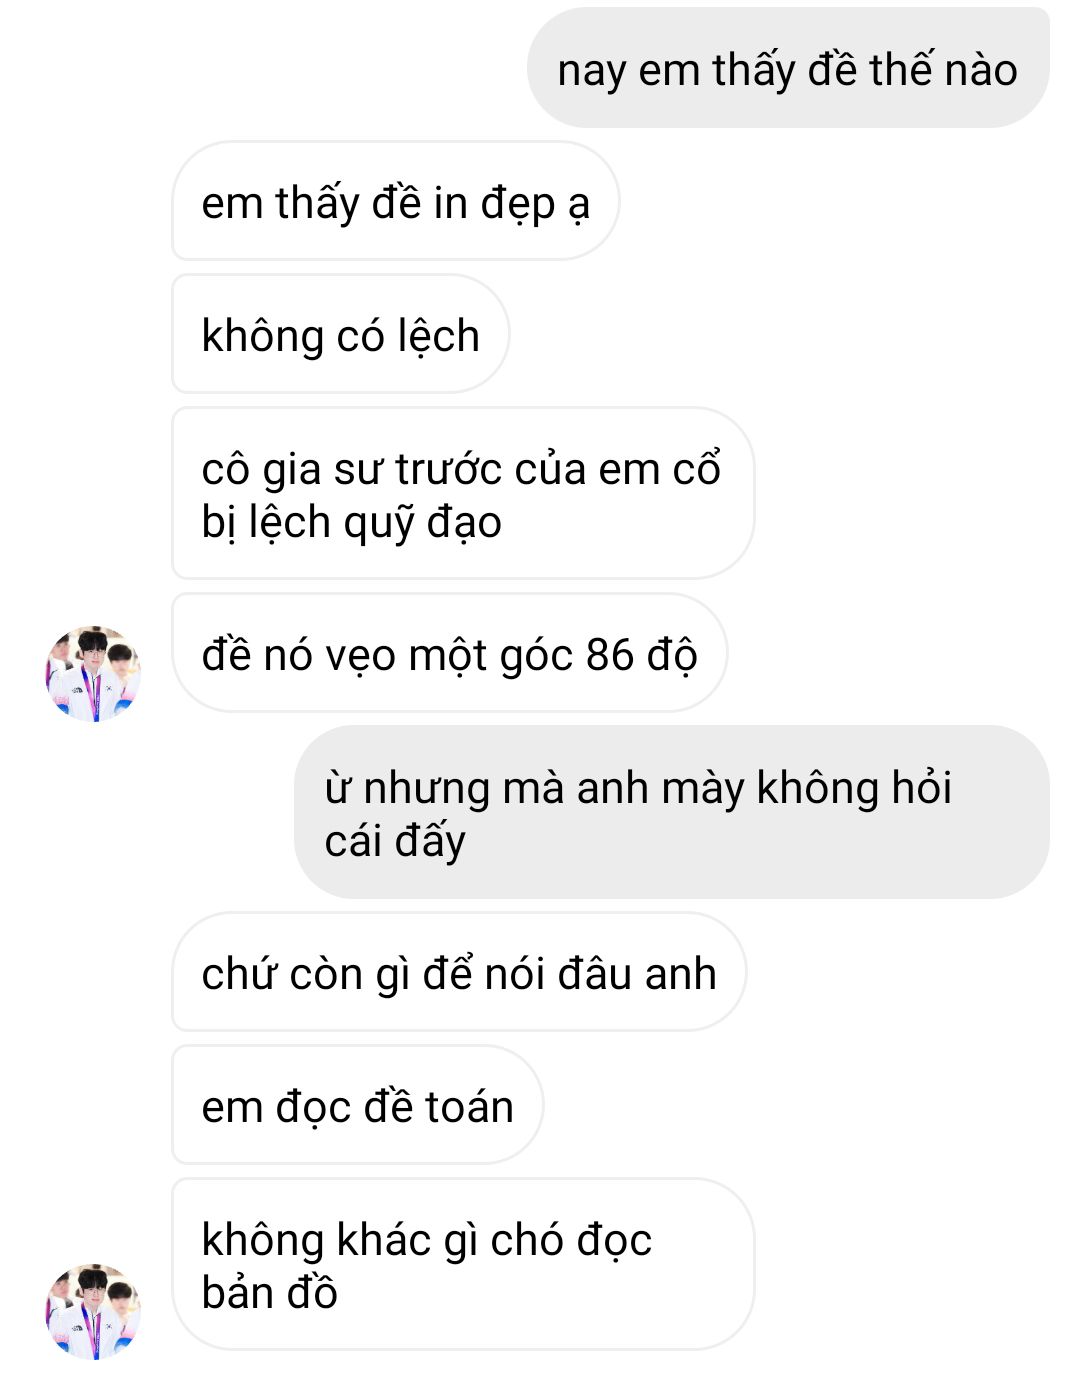Click the number '86' in the message
The height and width of the screenshot is (1377, 1080).
[610, 655]
